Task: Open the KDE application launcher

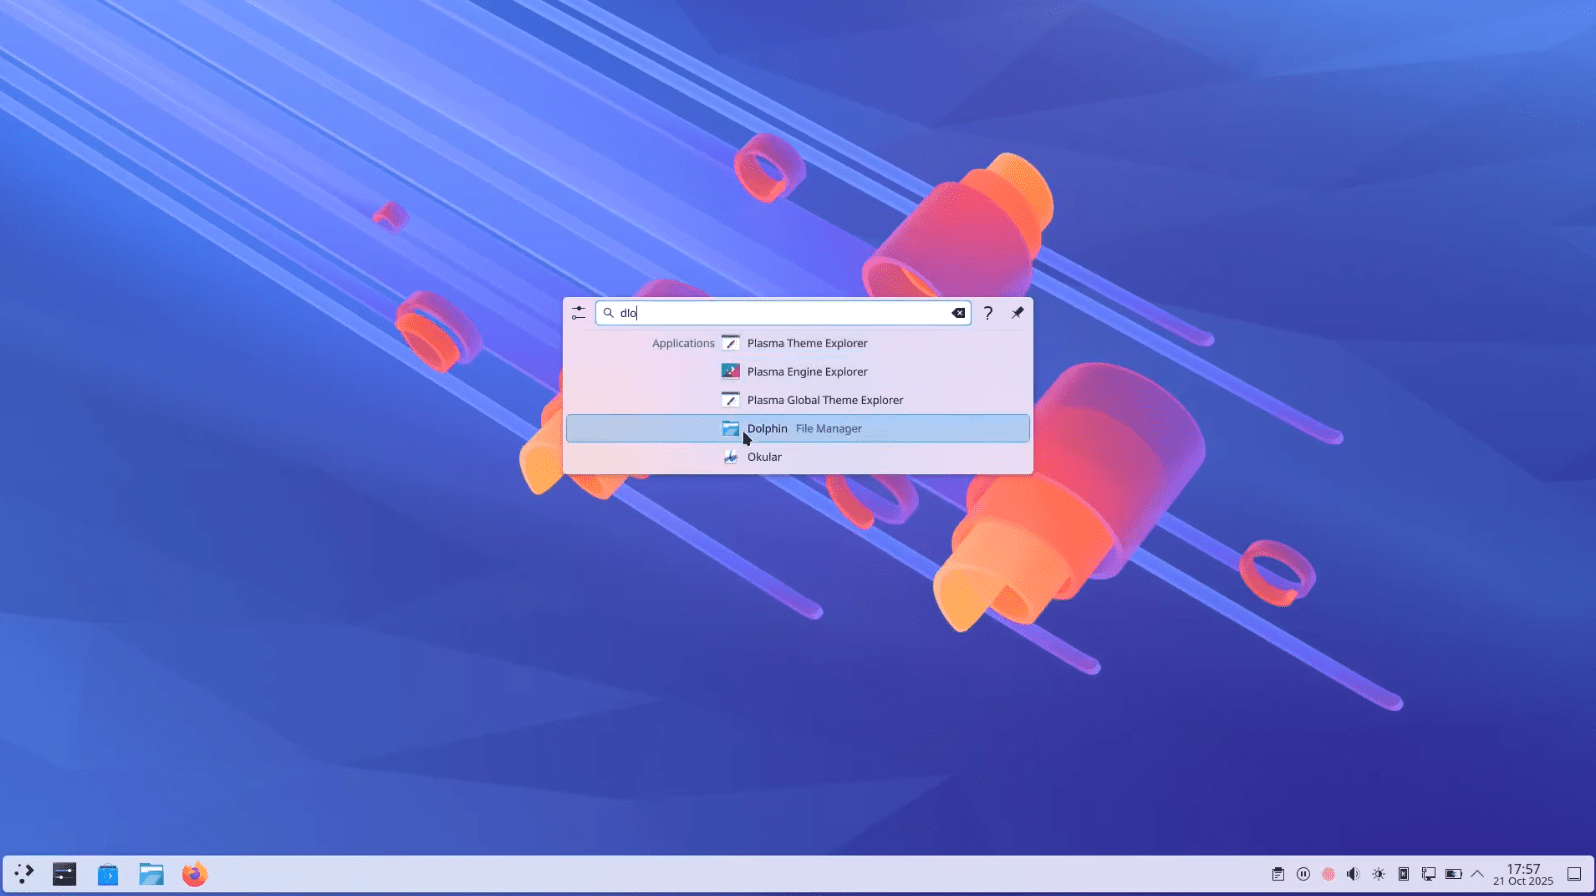Action: 24,874
